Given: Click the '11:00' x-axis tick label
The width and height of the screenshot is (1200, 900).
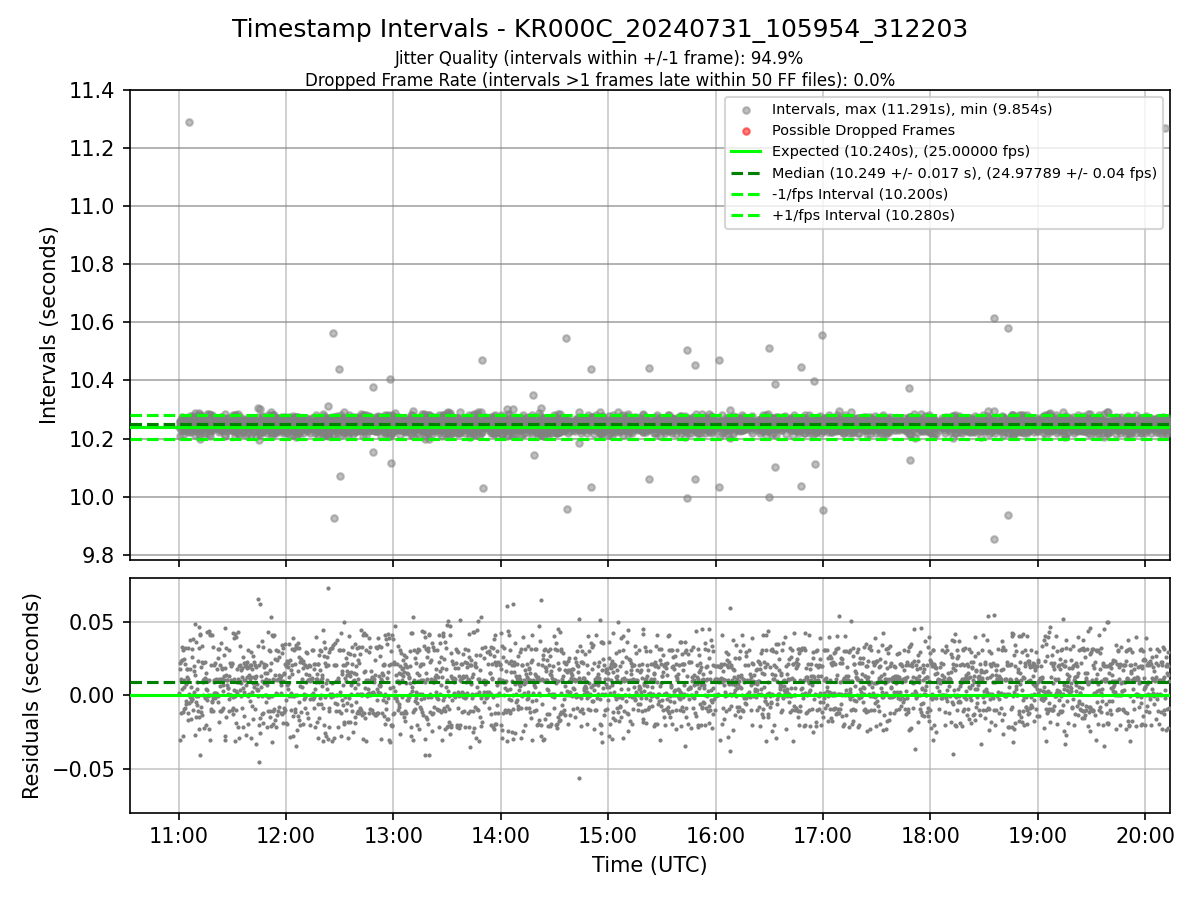Looking at the screenshot, I should 179,835.
